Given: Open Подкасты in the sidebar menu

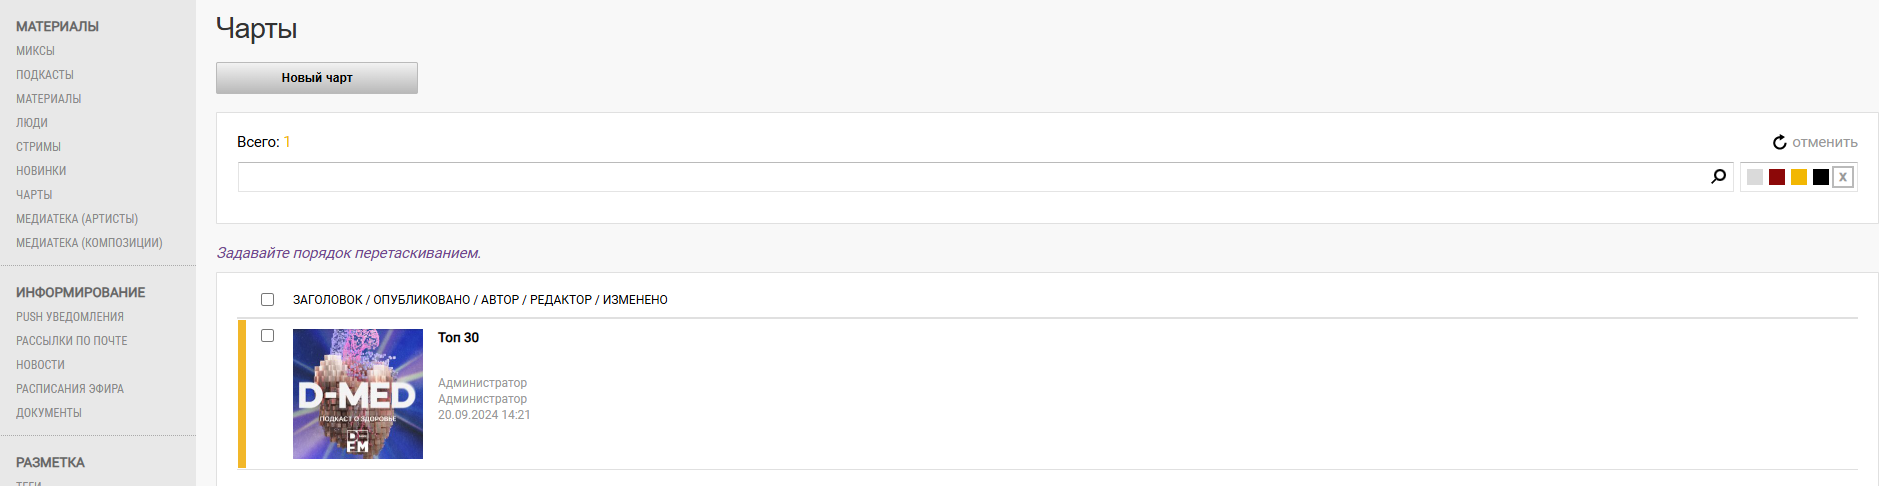Looking at the screenshot, I should click(x=45, y=75).
